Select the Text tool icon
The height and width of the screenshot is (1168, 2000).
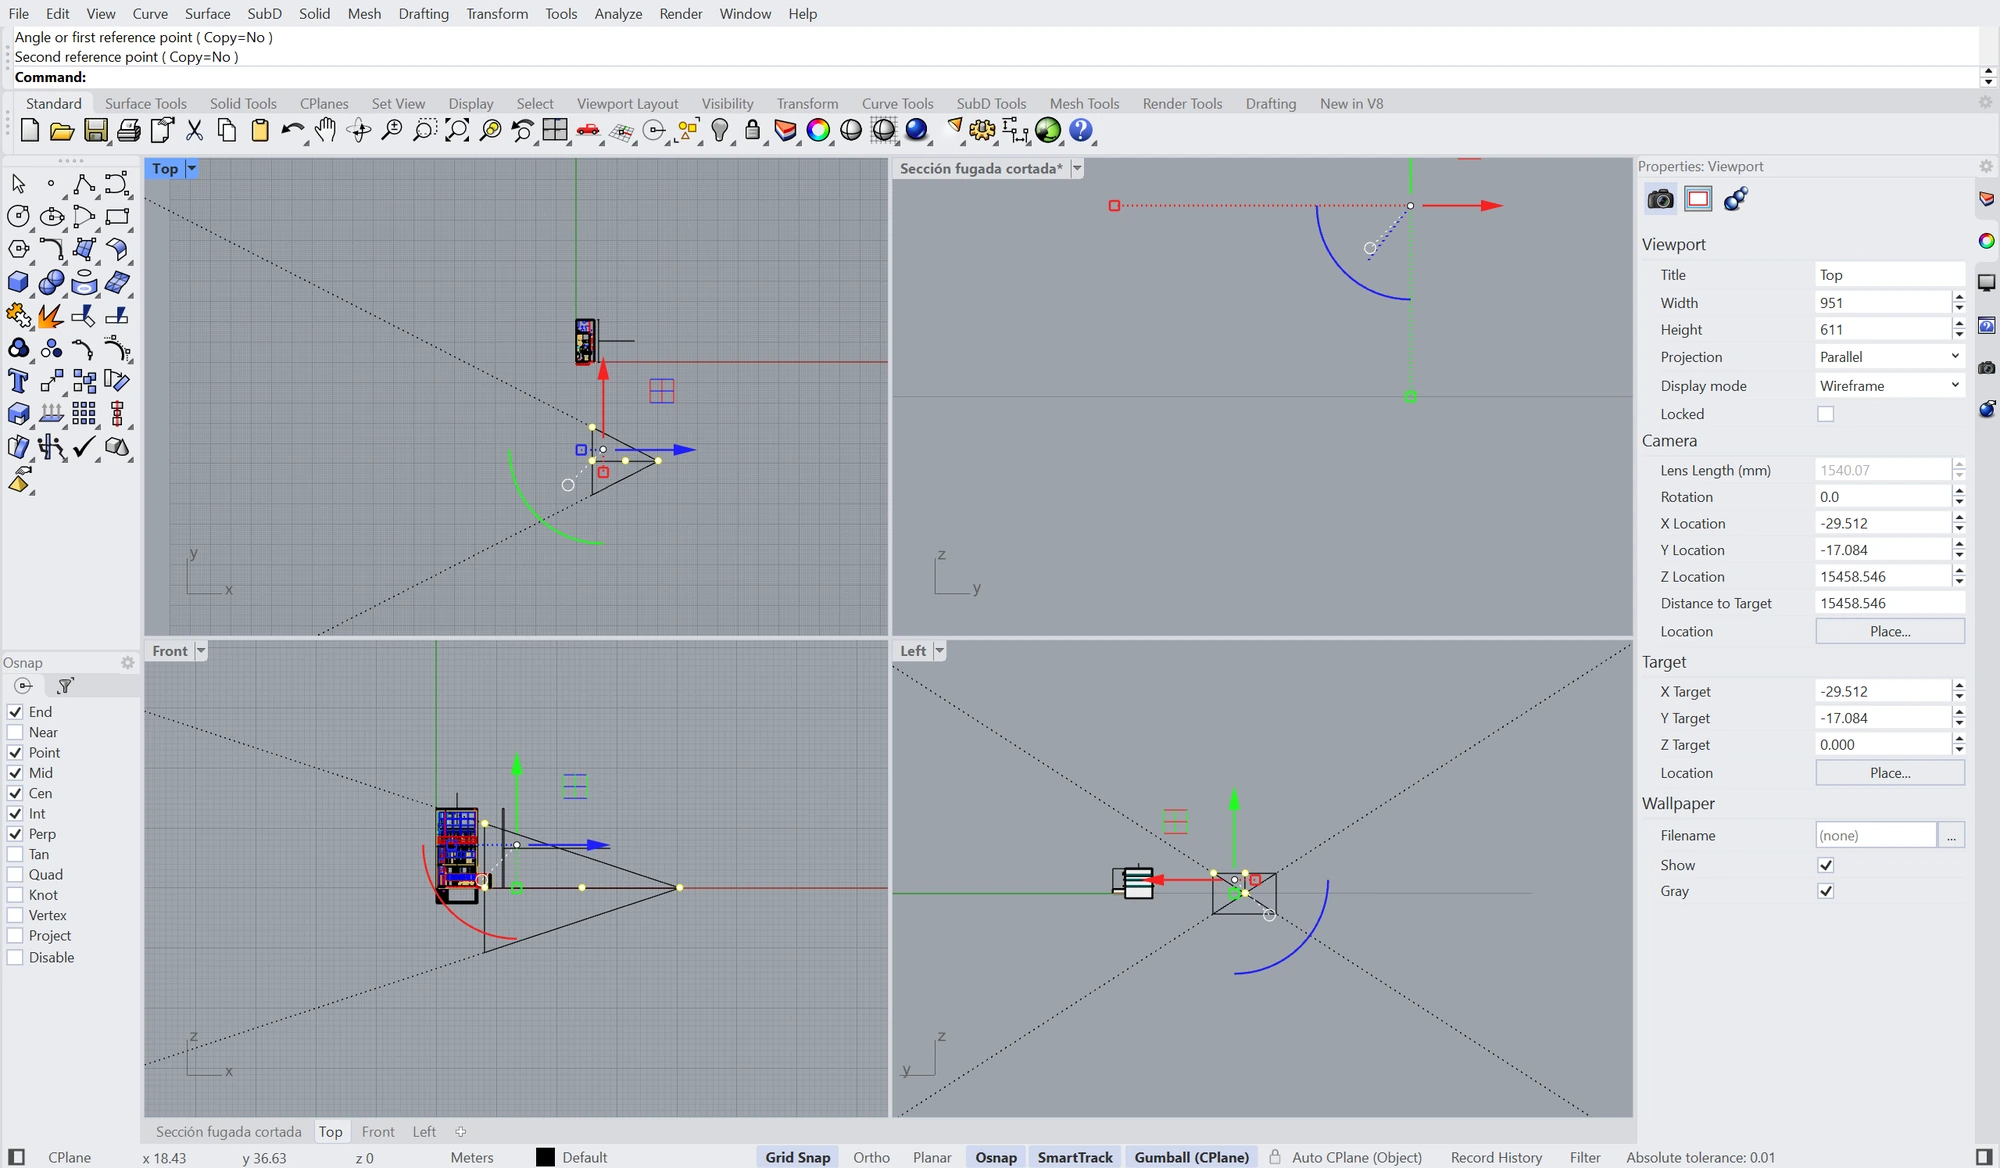18,381
